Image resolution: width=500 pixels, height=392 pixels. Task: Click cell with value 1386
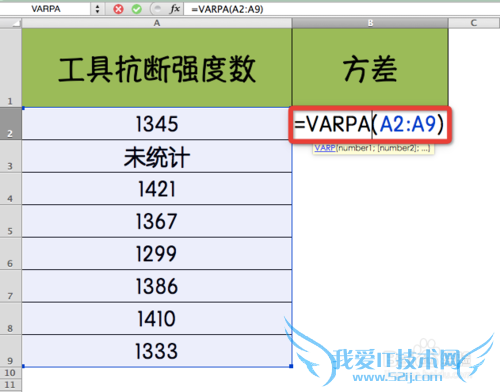click(x=157, y=286)
